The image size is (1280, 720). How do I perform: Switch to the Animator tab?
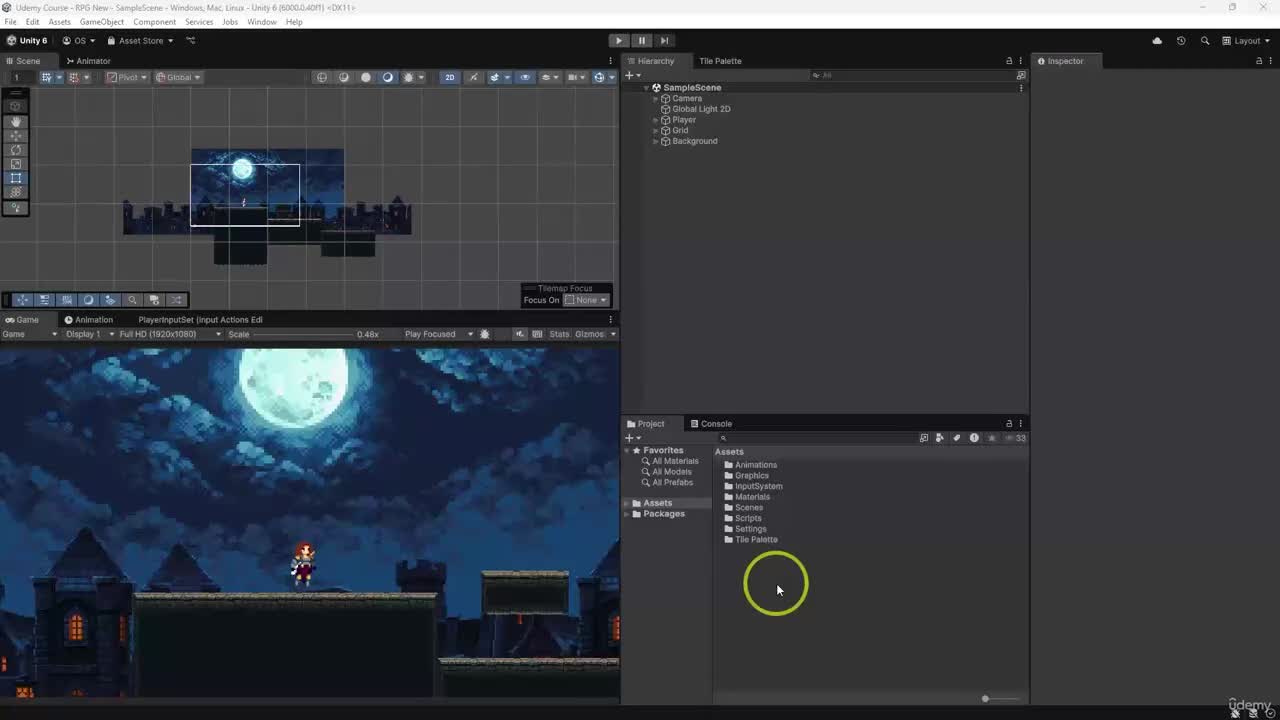tap(88, 61)
